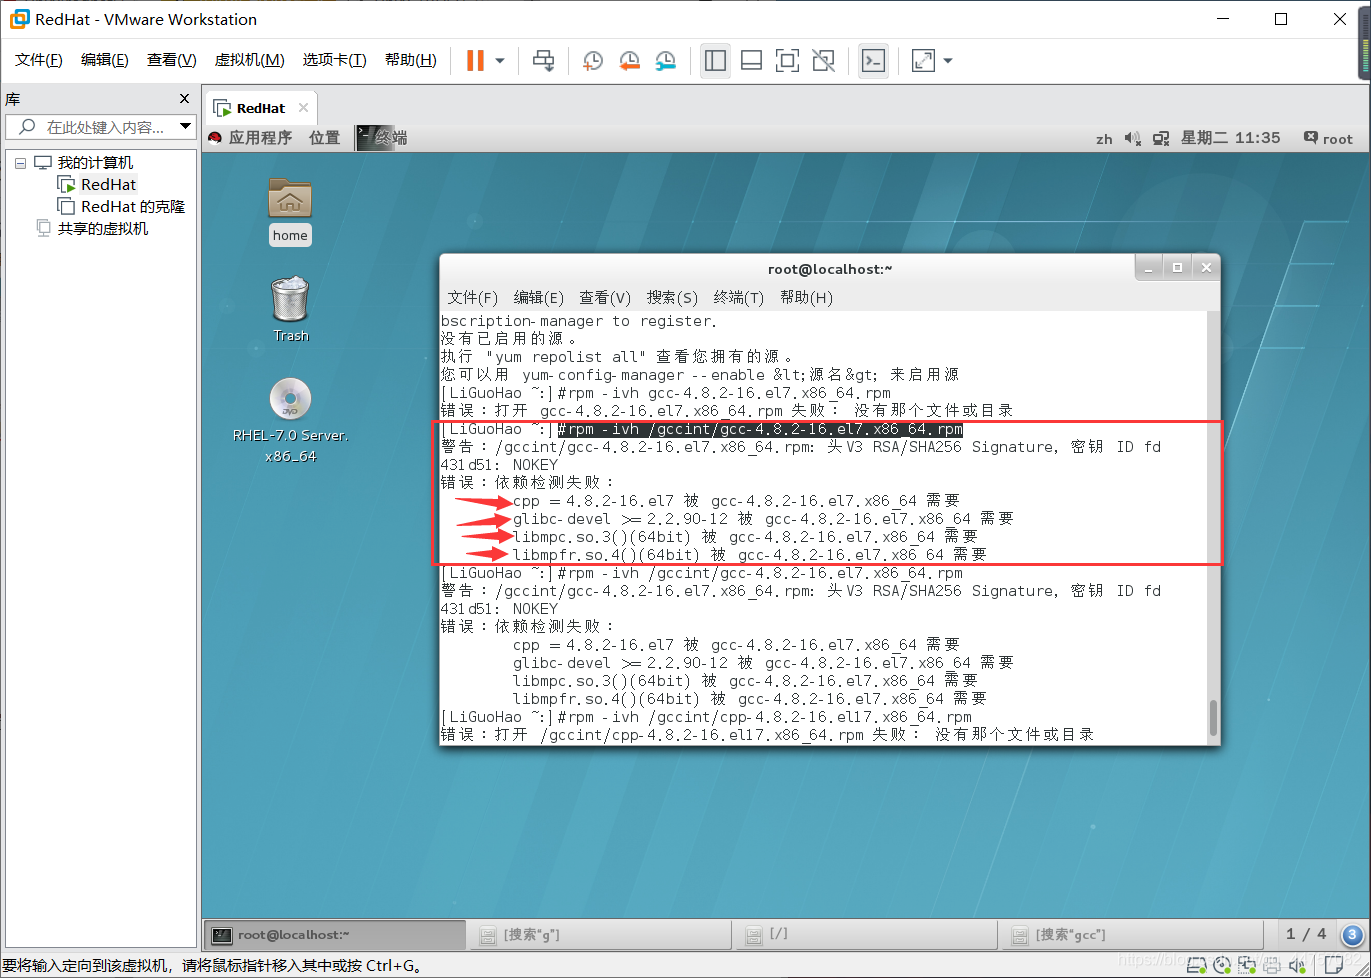
Task: Close the library panel
Action: tap(184, 98)
